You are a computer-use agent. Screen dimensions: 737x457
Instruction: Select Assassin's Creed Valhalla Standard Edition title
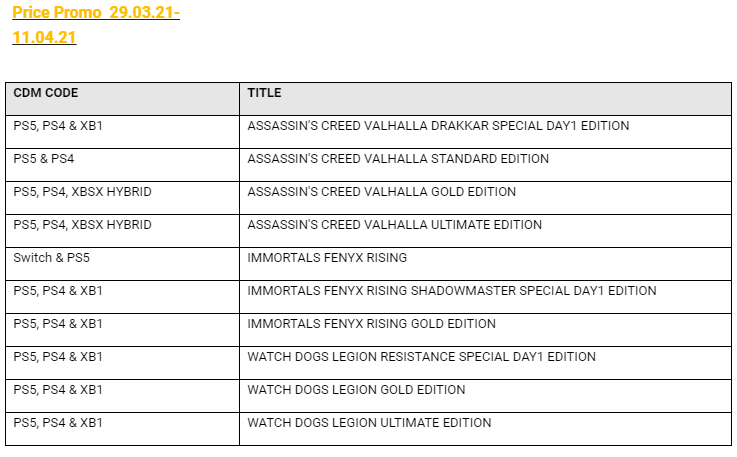(398, 159)
